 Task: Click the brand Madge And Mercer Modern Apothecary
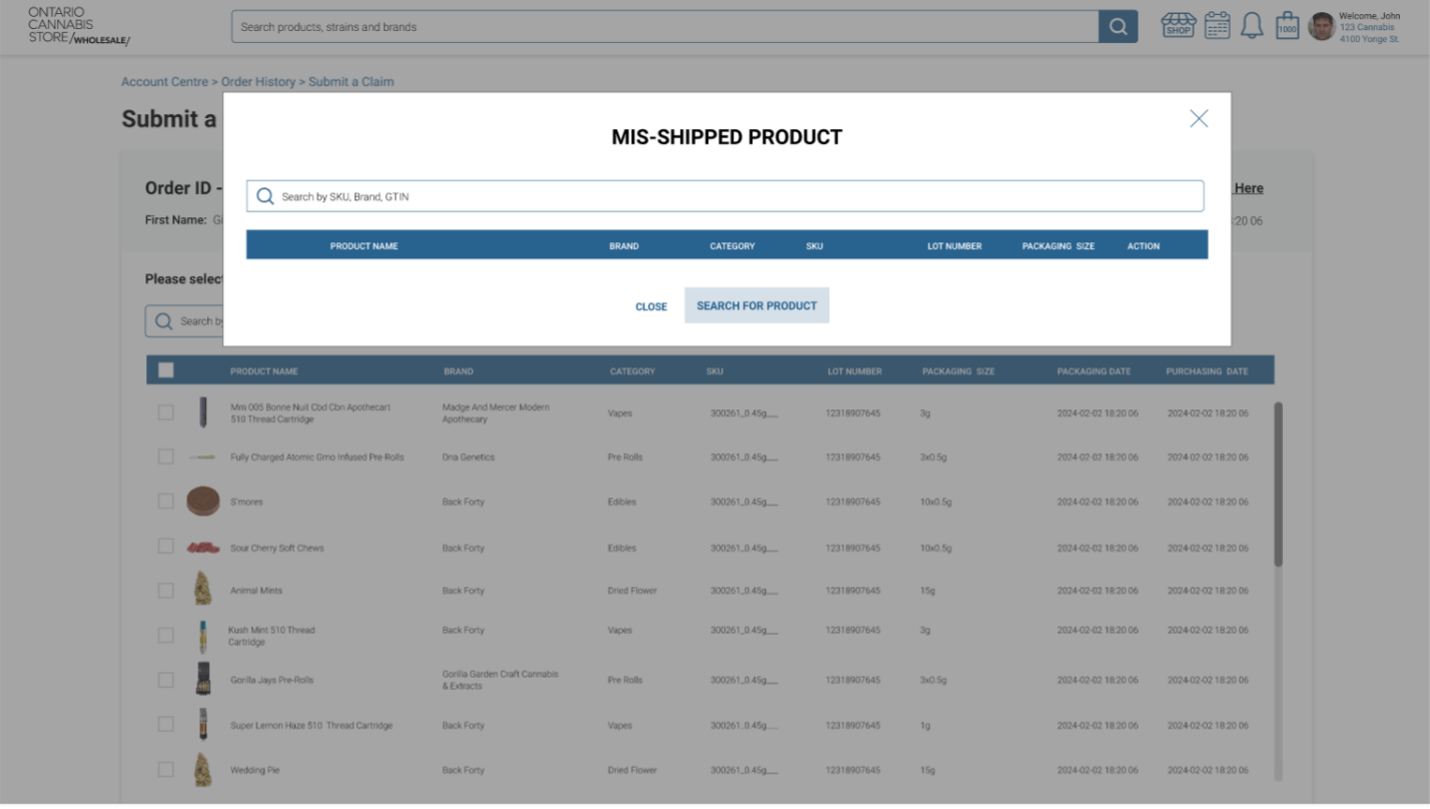(x=496, y=413)
